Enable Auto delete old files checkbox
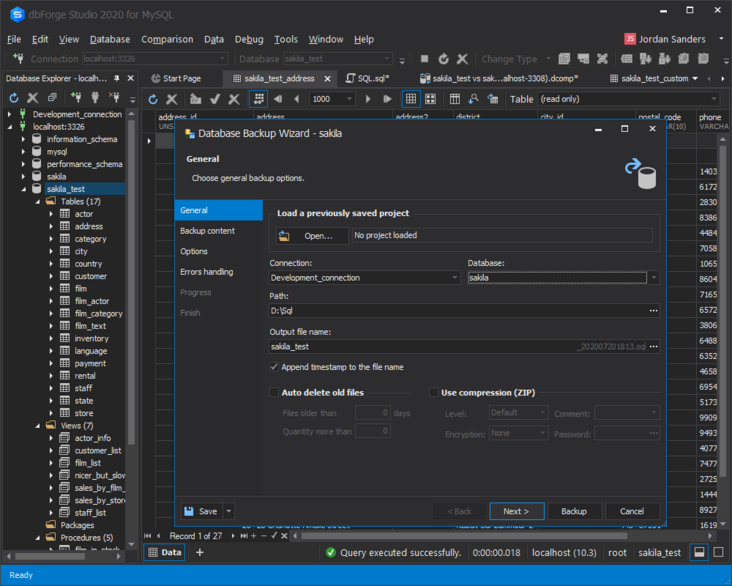Viewport: 732px width, 586px height. tap(275, 393)
